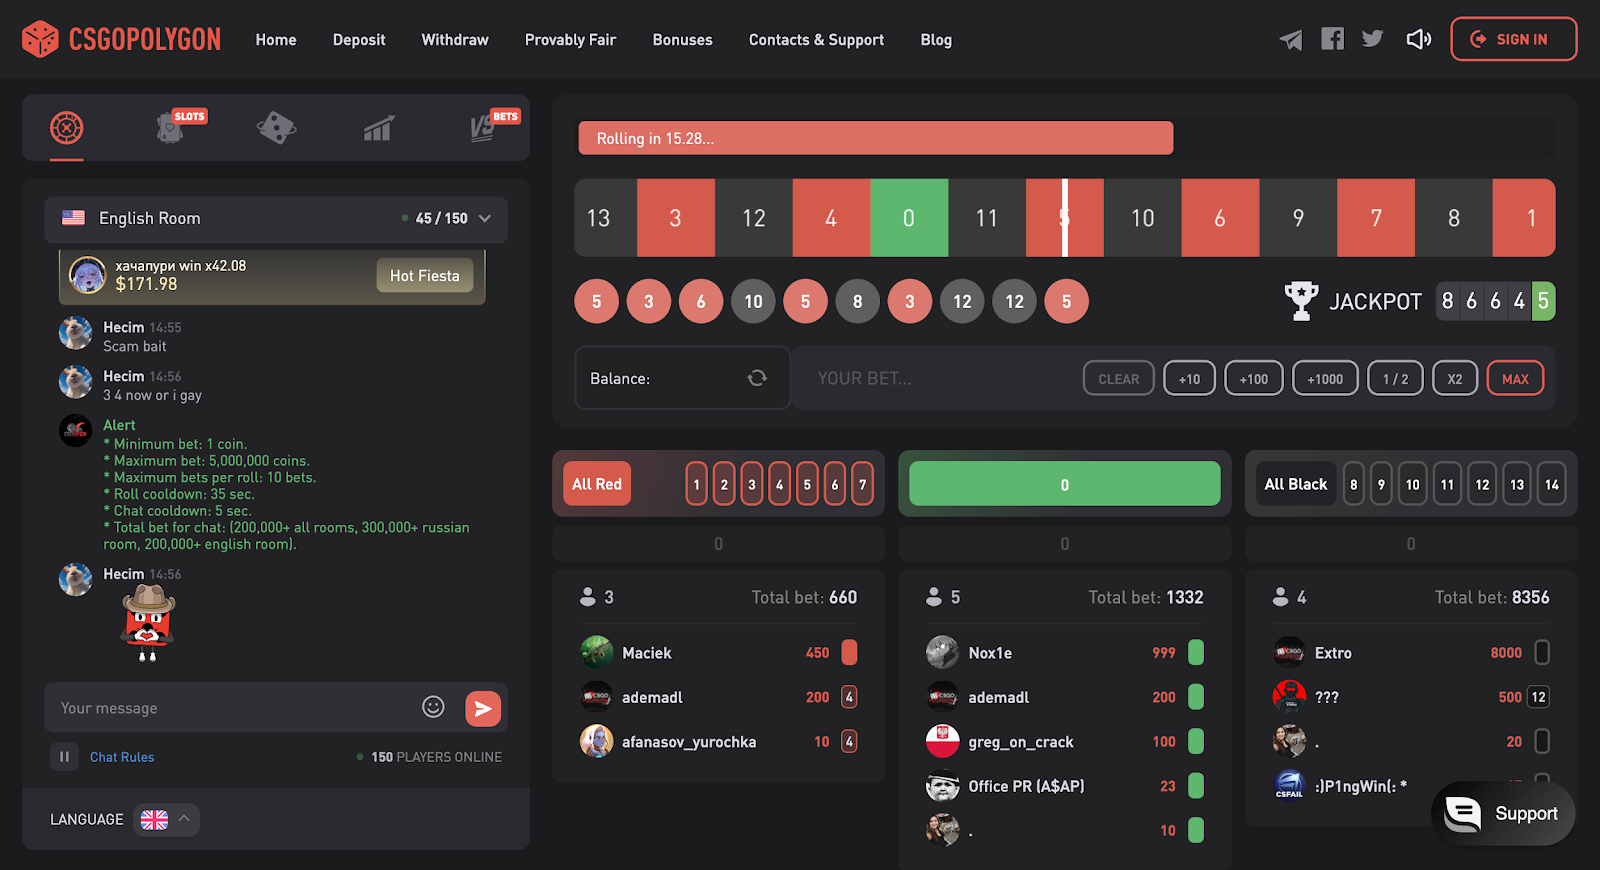
Task: Mute the site sound speaker icon
Action: point(1418,39)
